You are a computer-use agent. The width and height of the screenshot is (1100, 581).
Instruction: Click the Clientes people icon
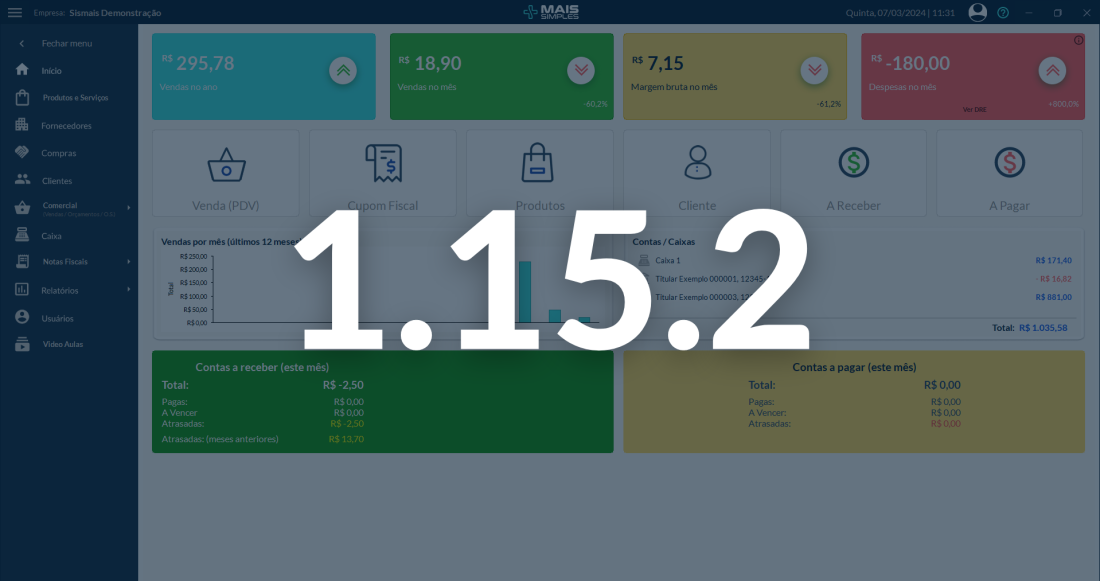pyautogui.click(x=22, y=180)
